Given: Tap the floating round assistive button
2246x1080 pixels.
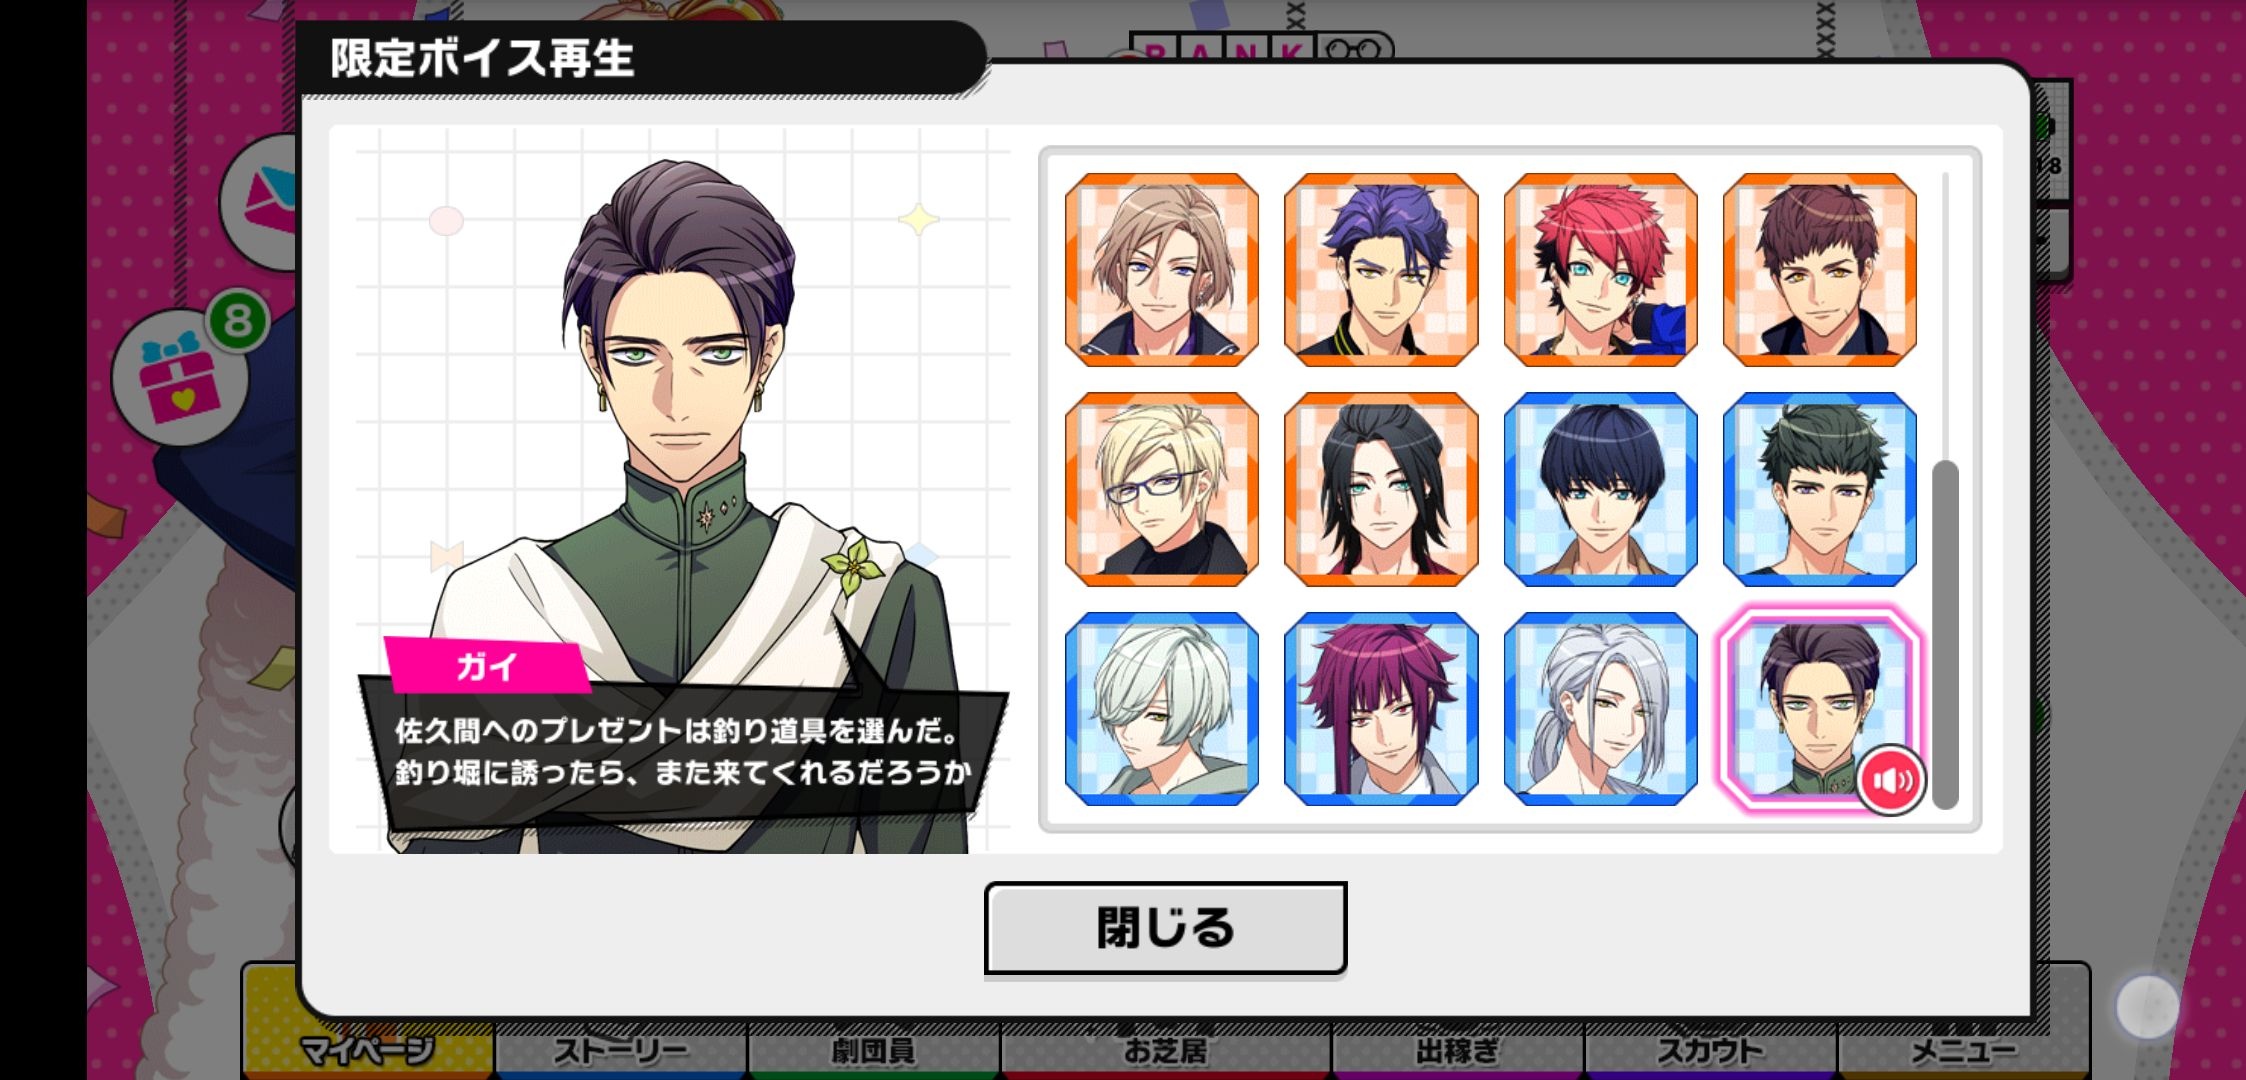Looking at the screenshot, I should pos(2147,1006).
